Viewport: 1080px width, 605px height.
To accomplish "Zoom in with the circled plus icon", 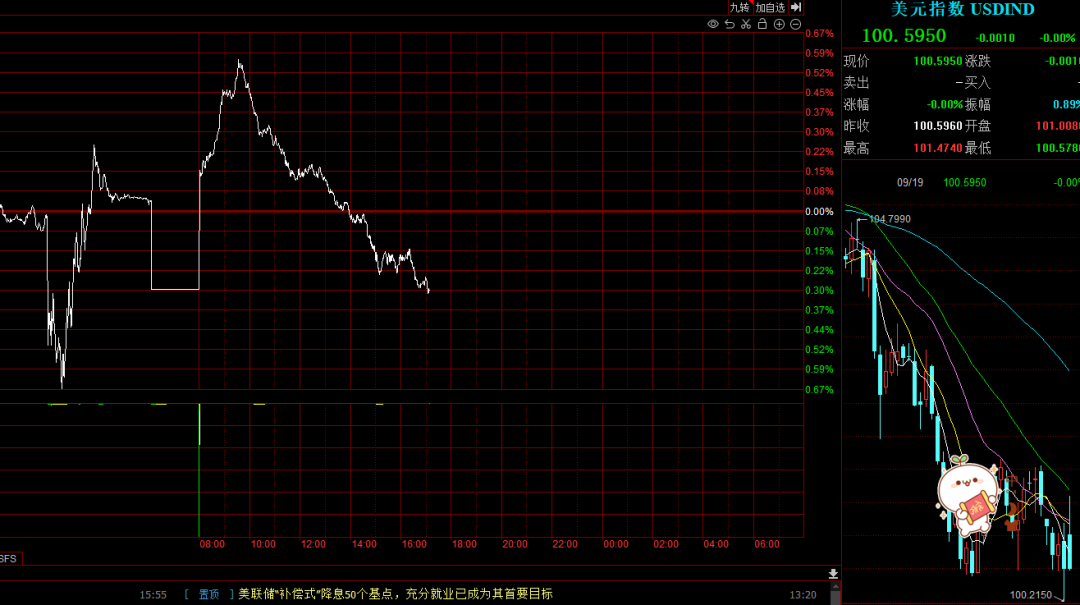I will coord(779,24).
